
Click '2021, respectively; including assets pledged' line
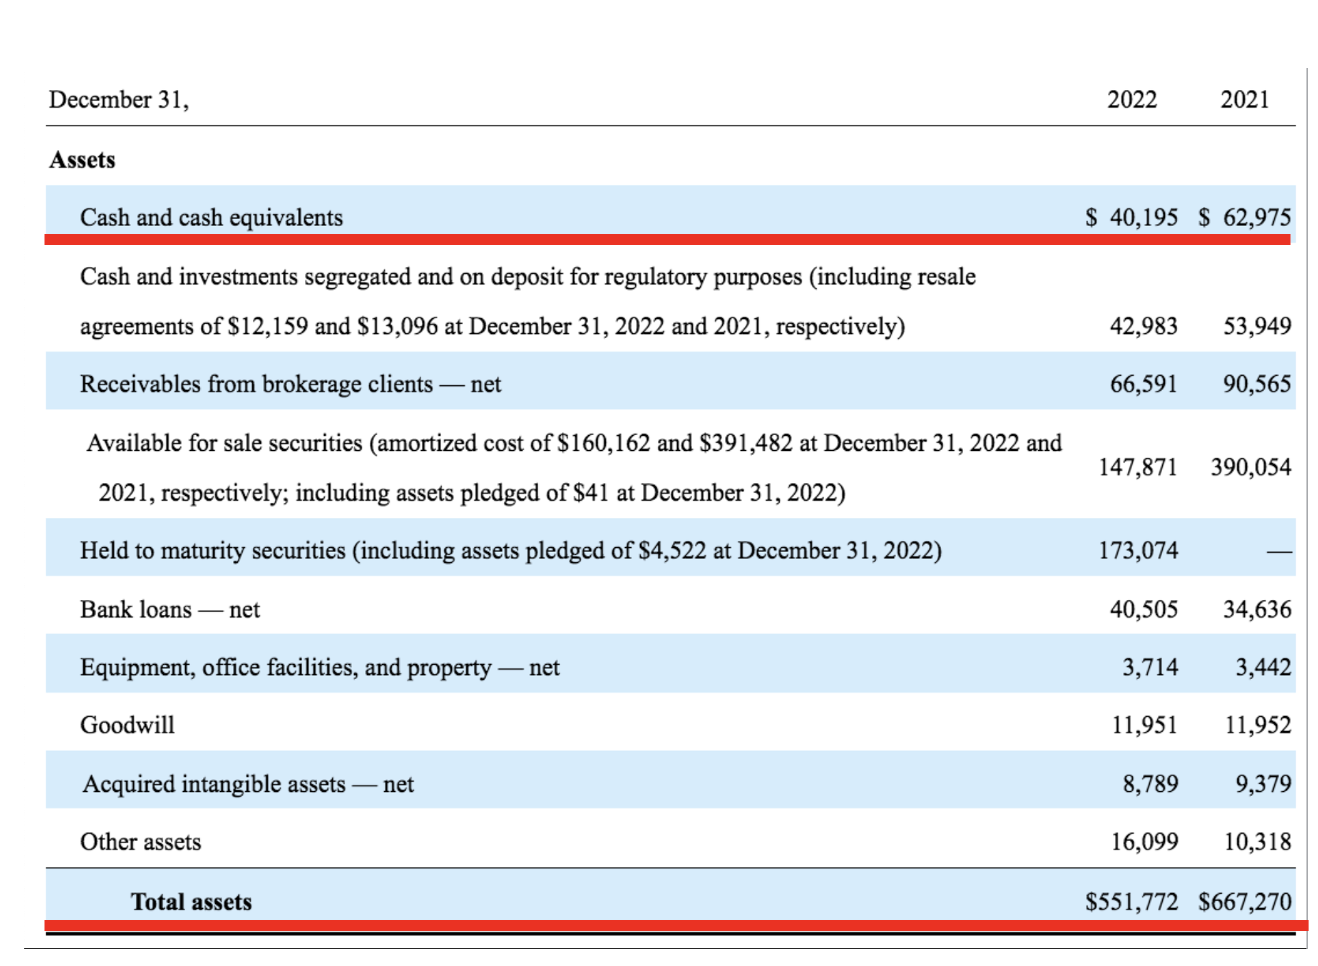[472, 493]
